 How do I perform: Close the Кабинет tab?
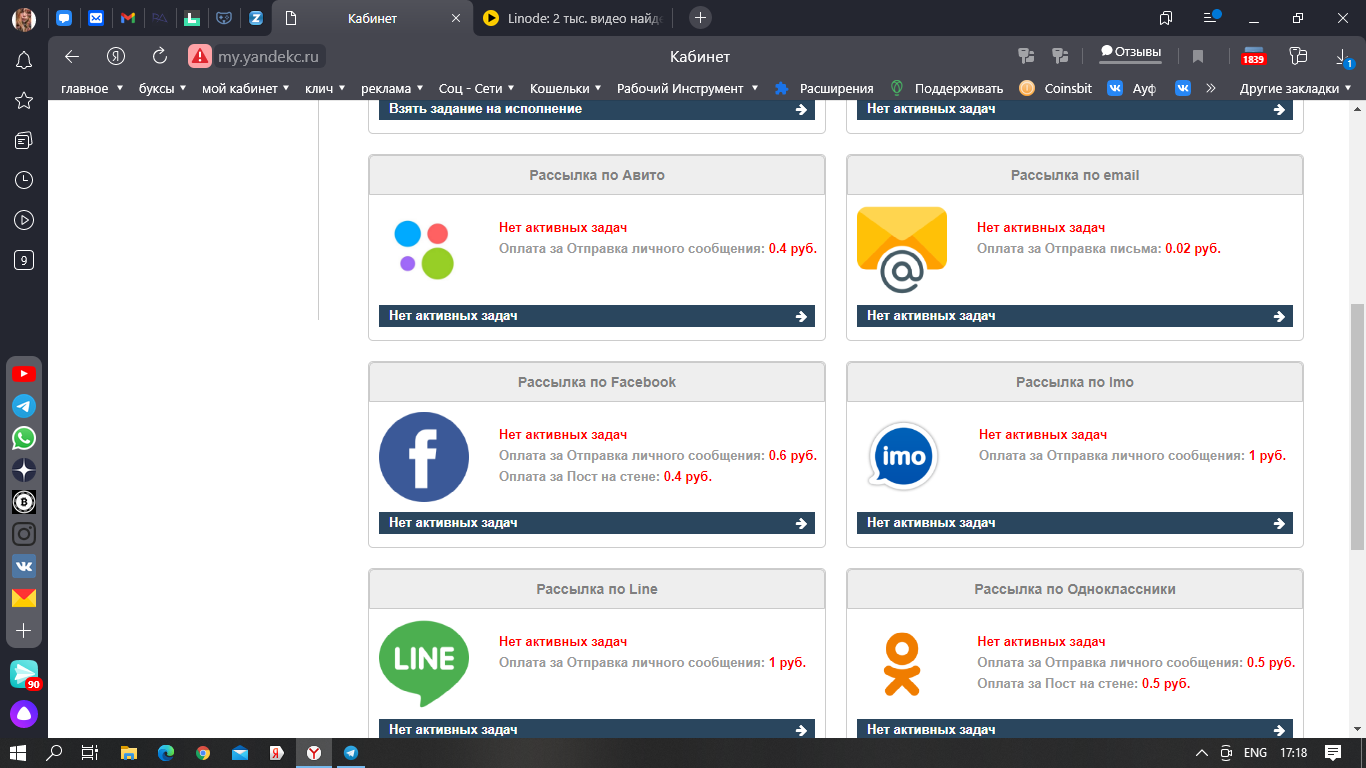[456, 18]
